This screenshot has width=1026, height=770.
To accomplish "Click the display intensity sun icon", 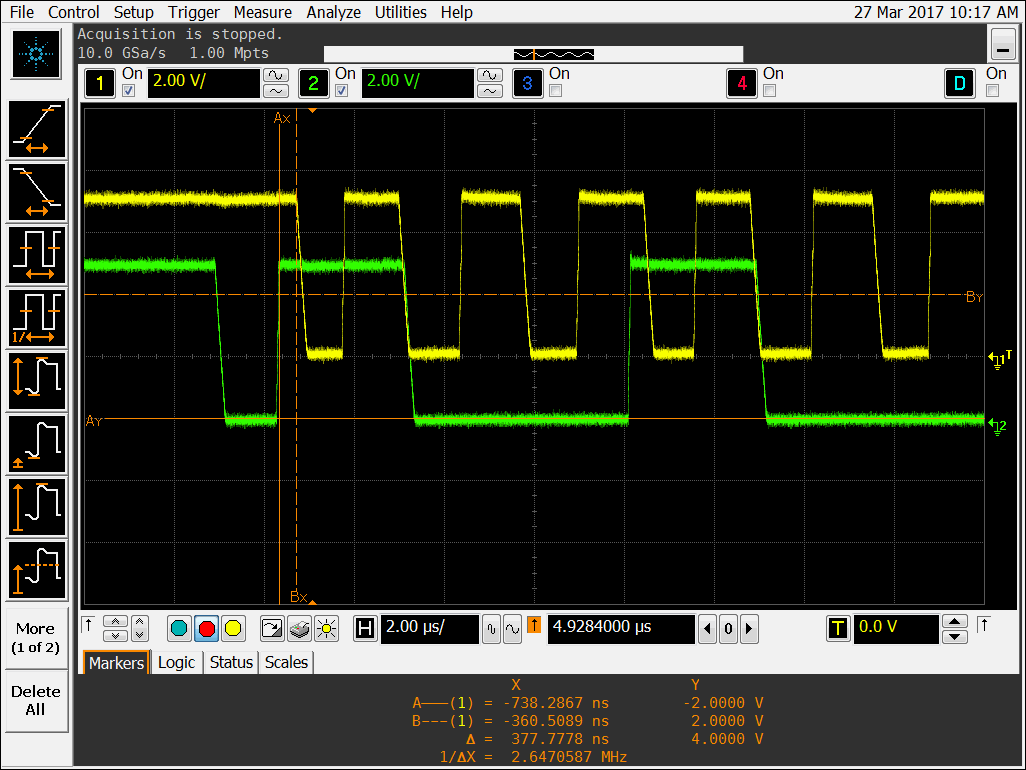I will coord(326,629).
